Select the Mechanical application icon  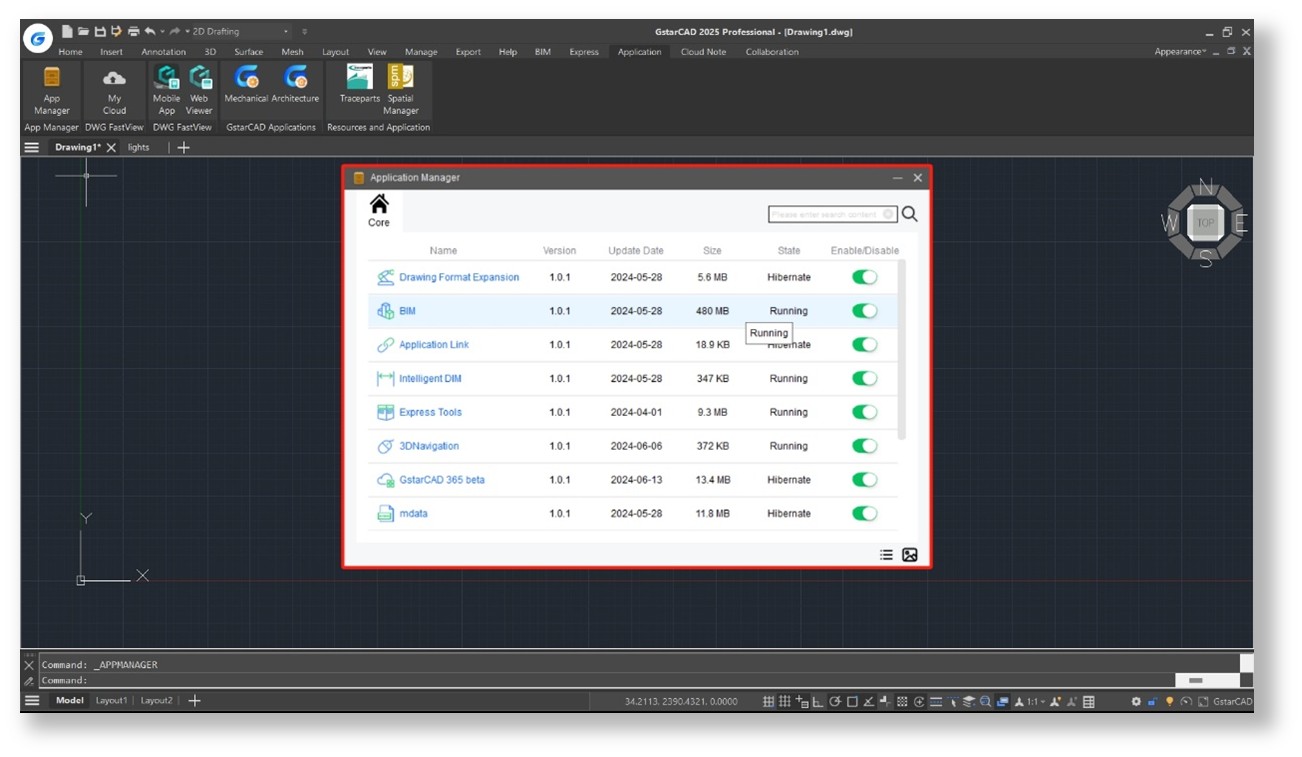[x=246, y=78]
